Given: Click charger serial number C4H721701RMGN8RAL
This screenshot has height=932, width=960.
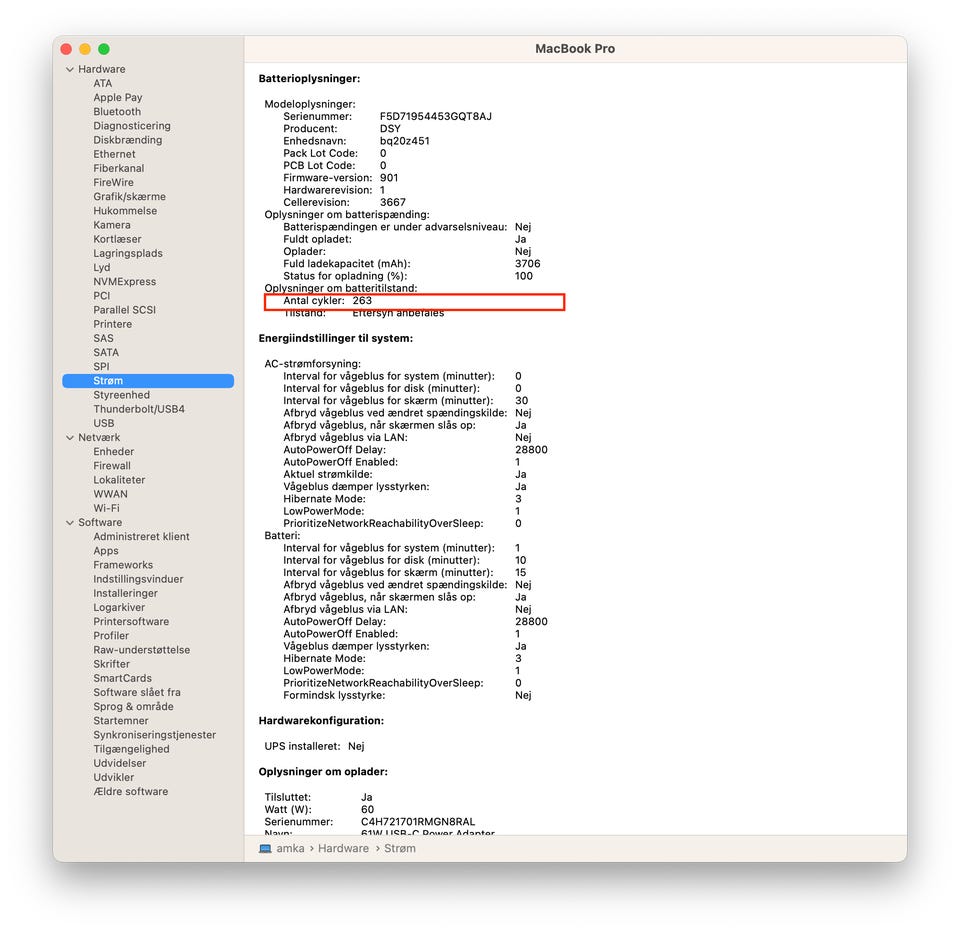Looking at the screenshot, I should tap(418, 821).
